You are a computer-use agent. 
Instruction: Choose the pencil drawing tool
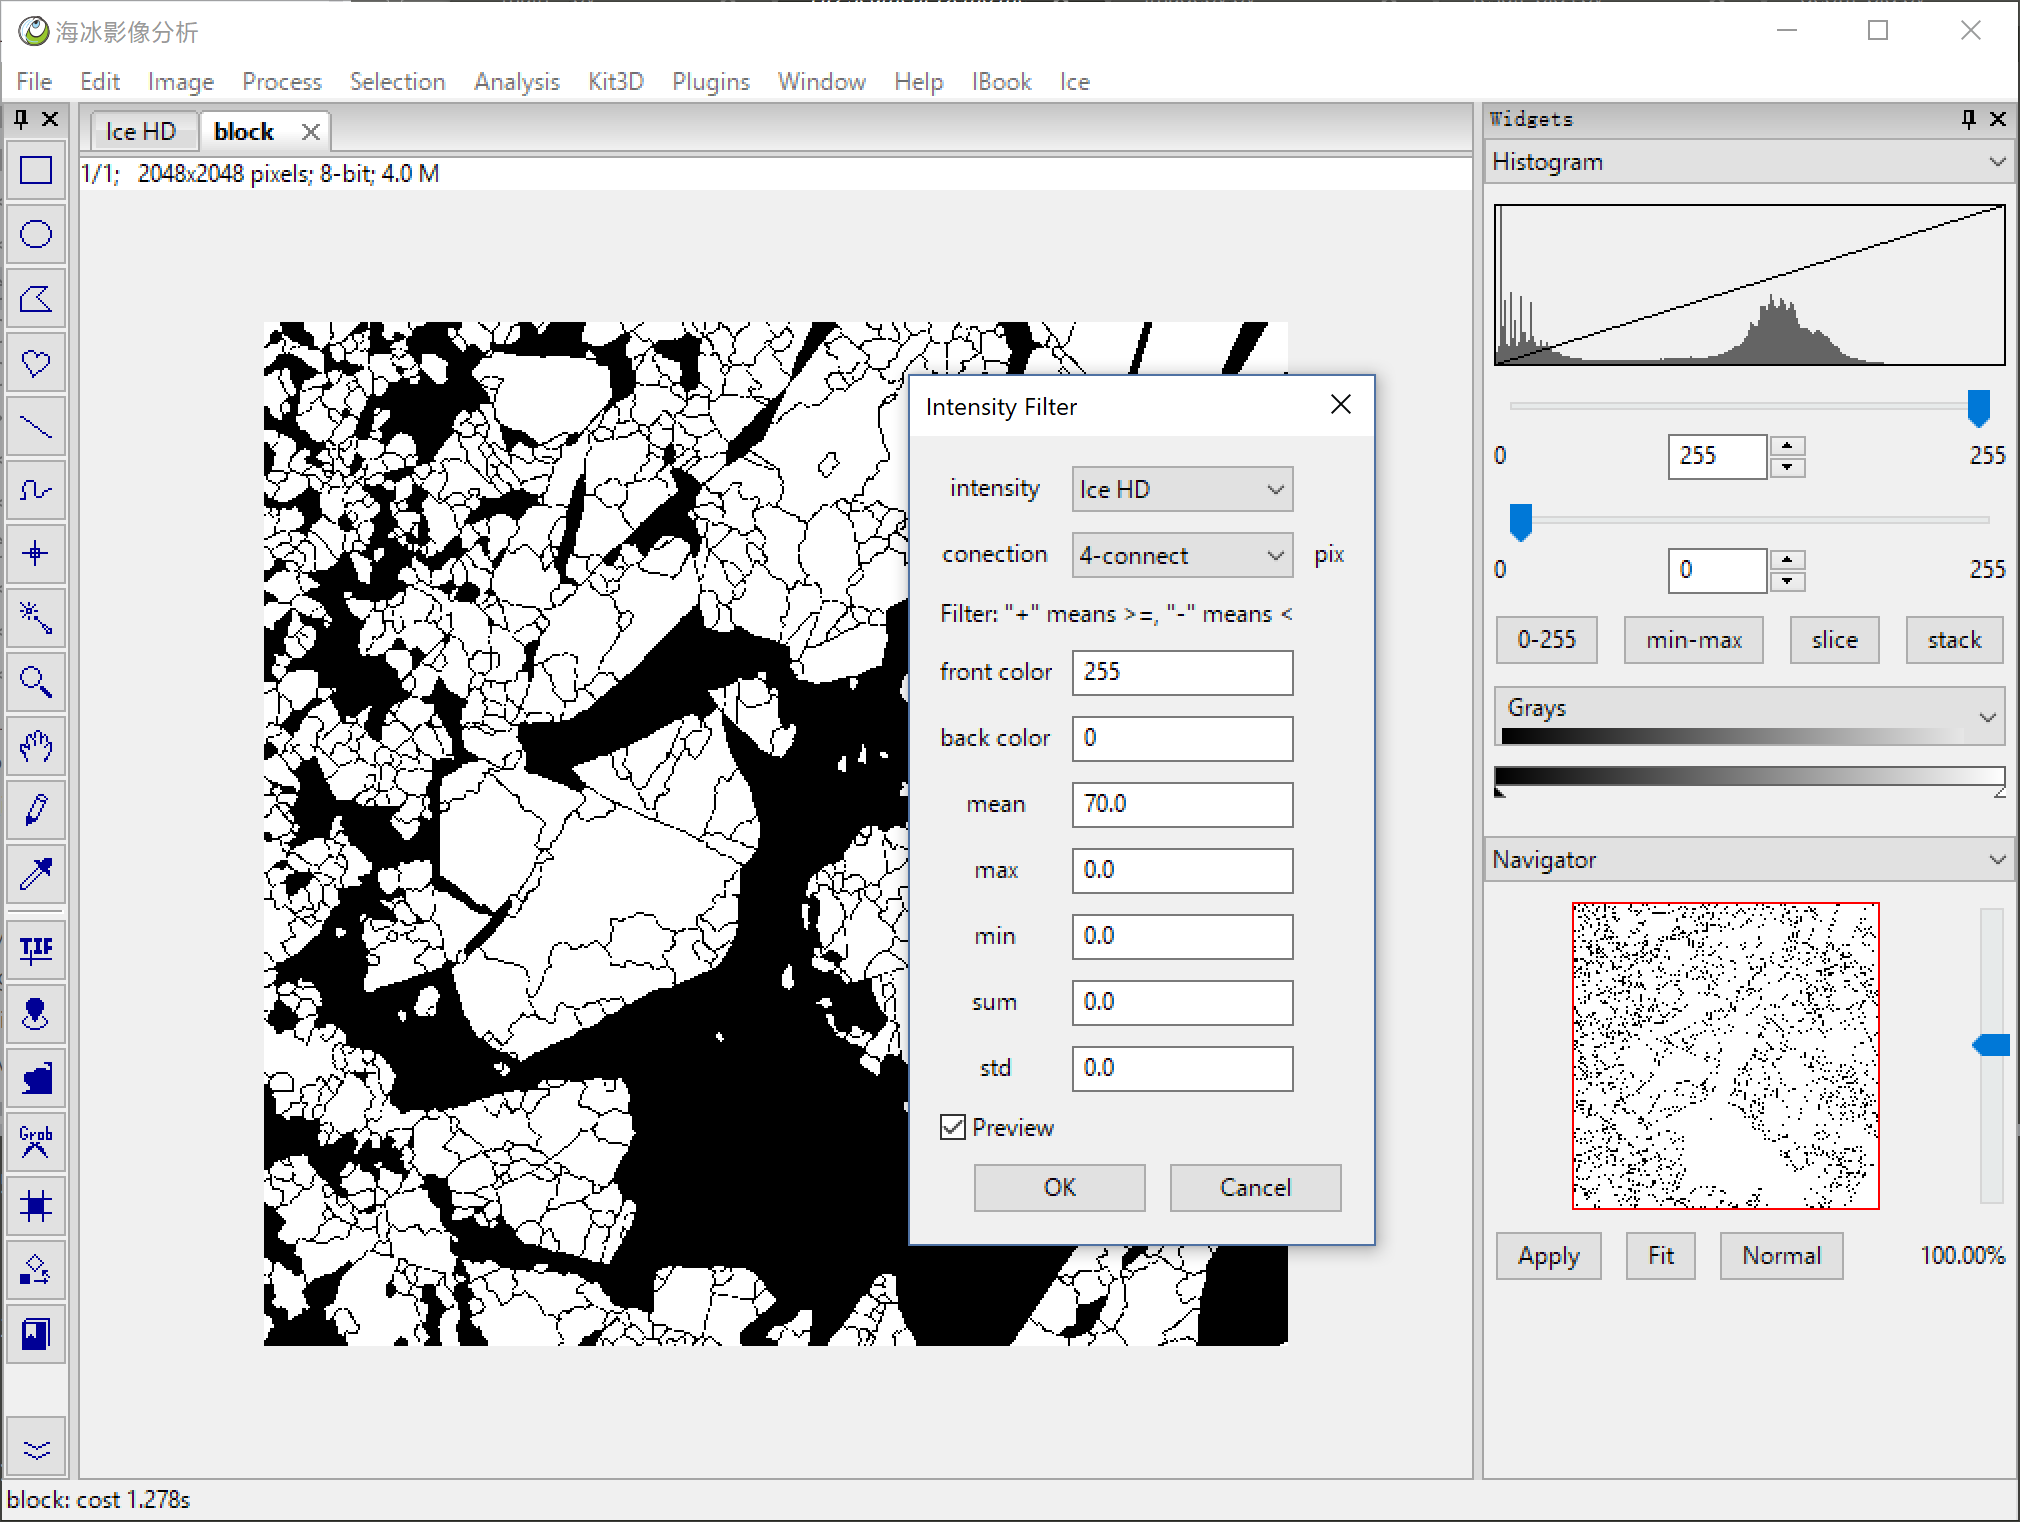(36, 810)
